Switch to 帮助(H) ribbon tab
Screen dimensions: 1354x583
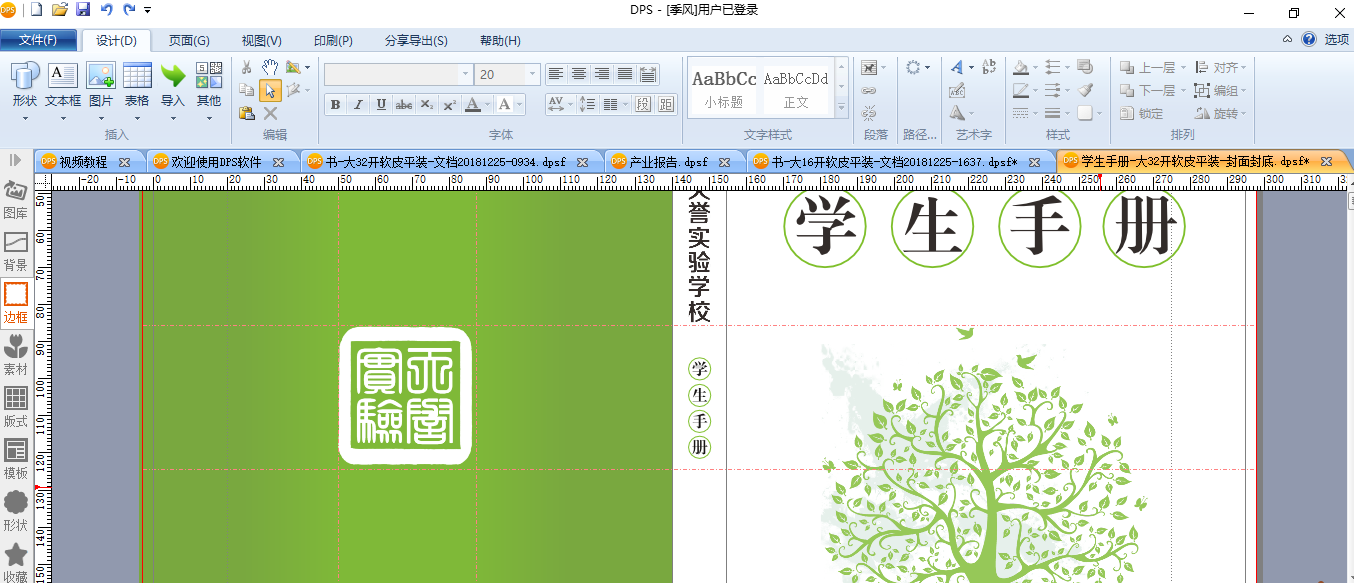500,41
